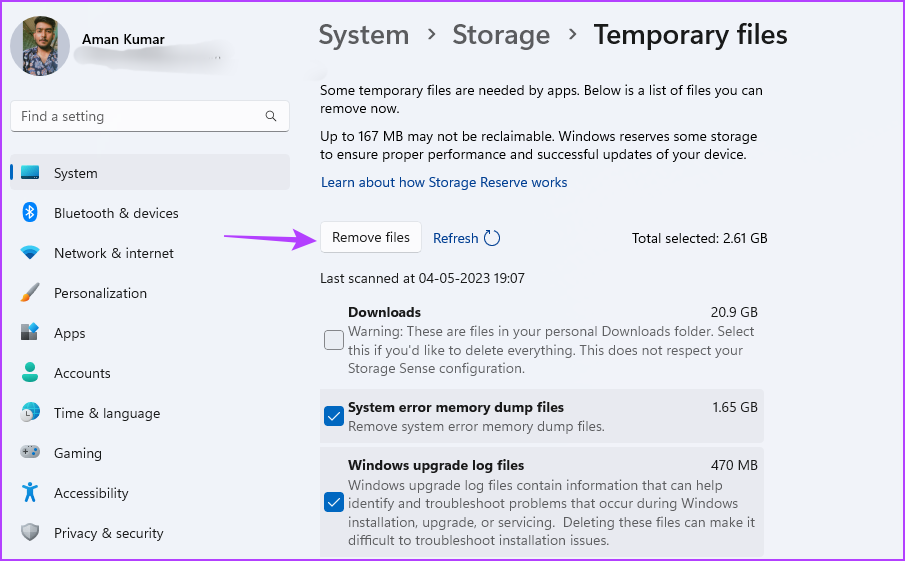
Task: Click the Remove files button
Action: 371,237
